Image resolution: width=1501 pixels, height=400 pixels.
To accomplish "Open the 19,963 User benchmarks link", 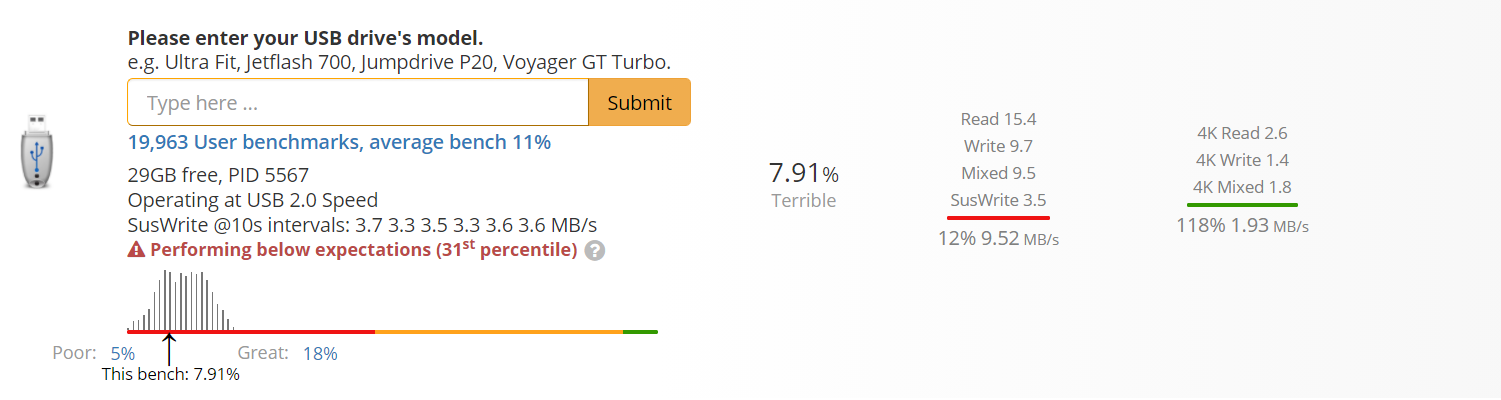I will coord(339,142).
